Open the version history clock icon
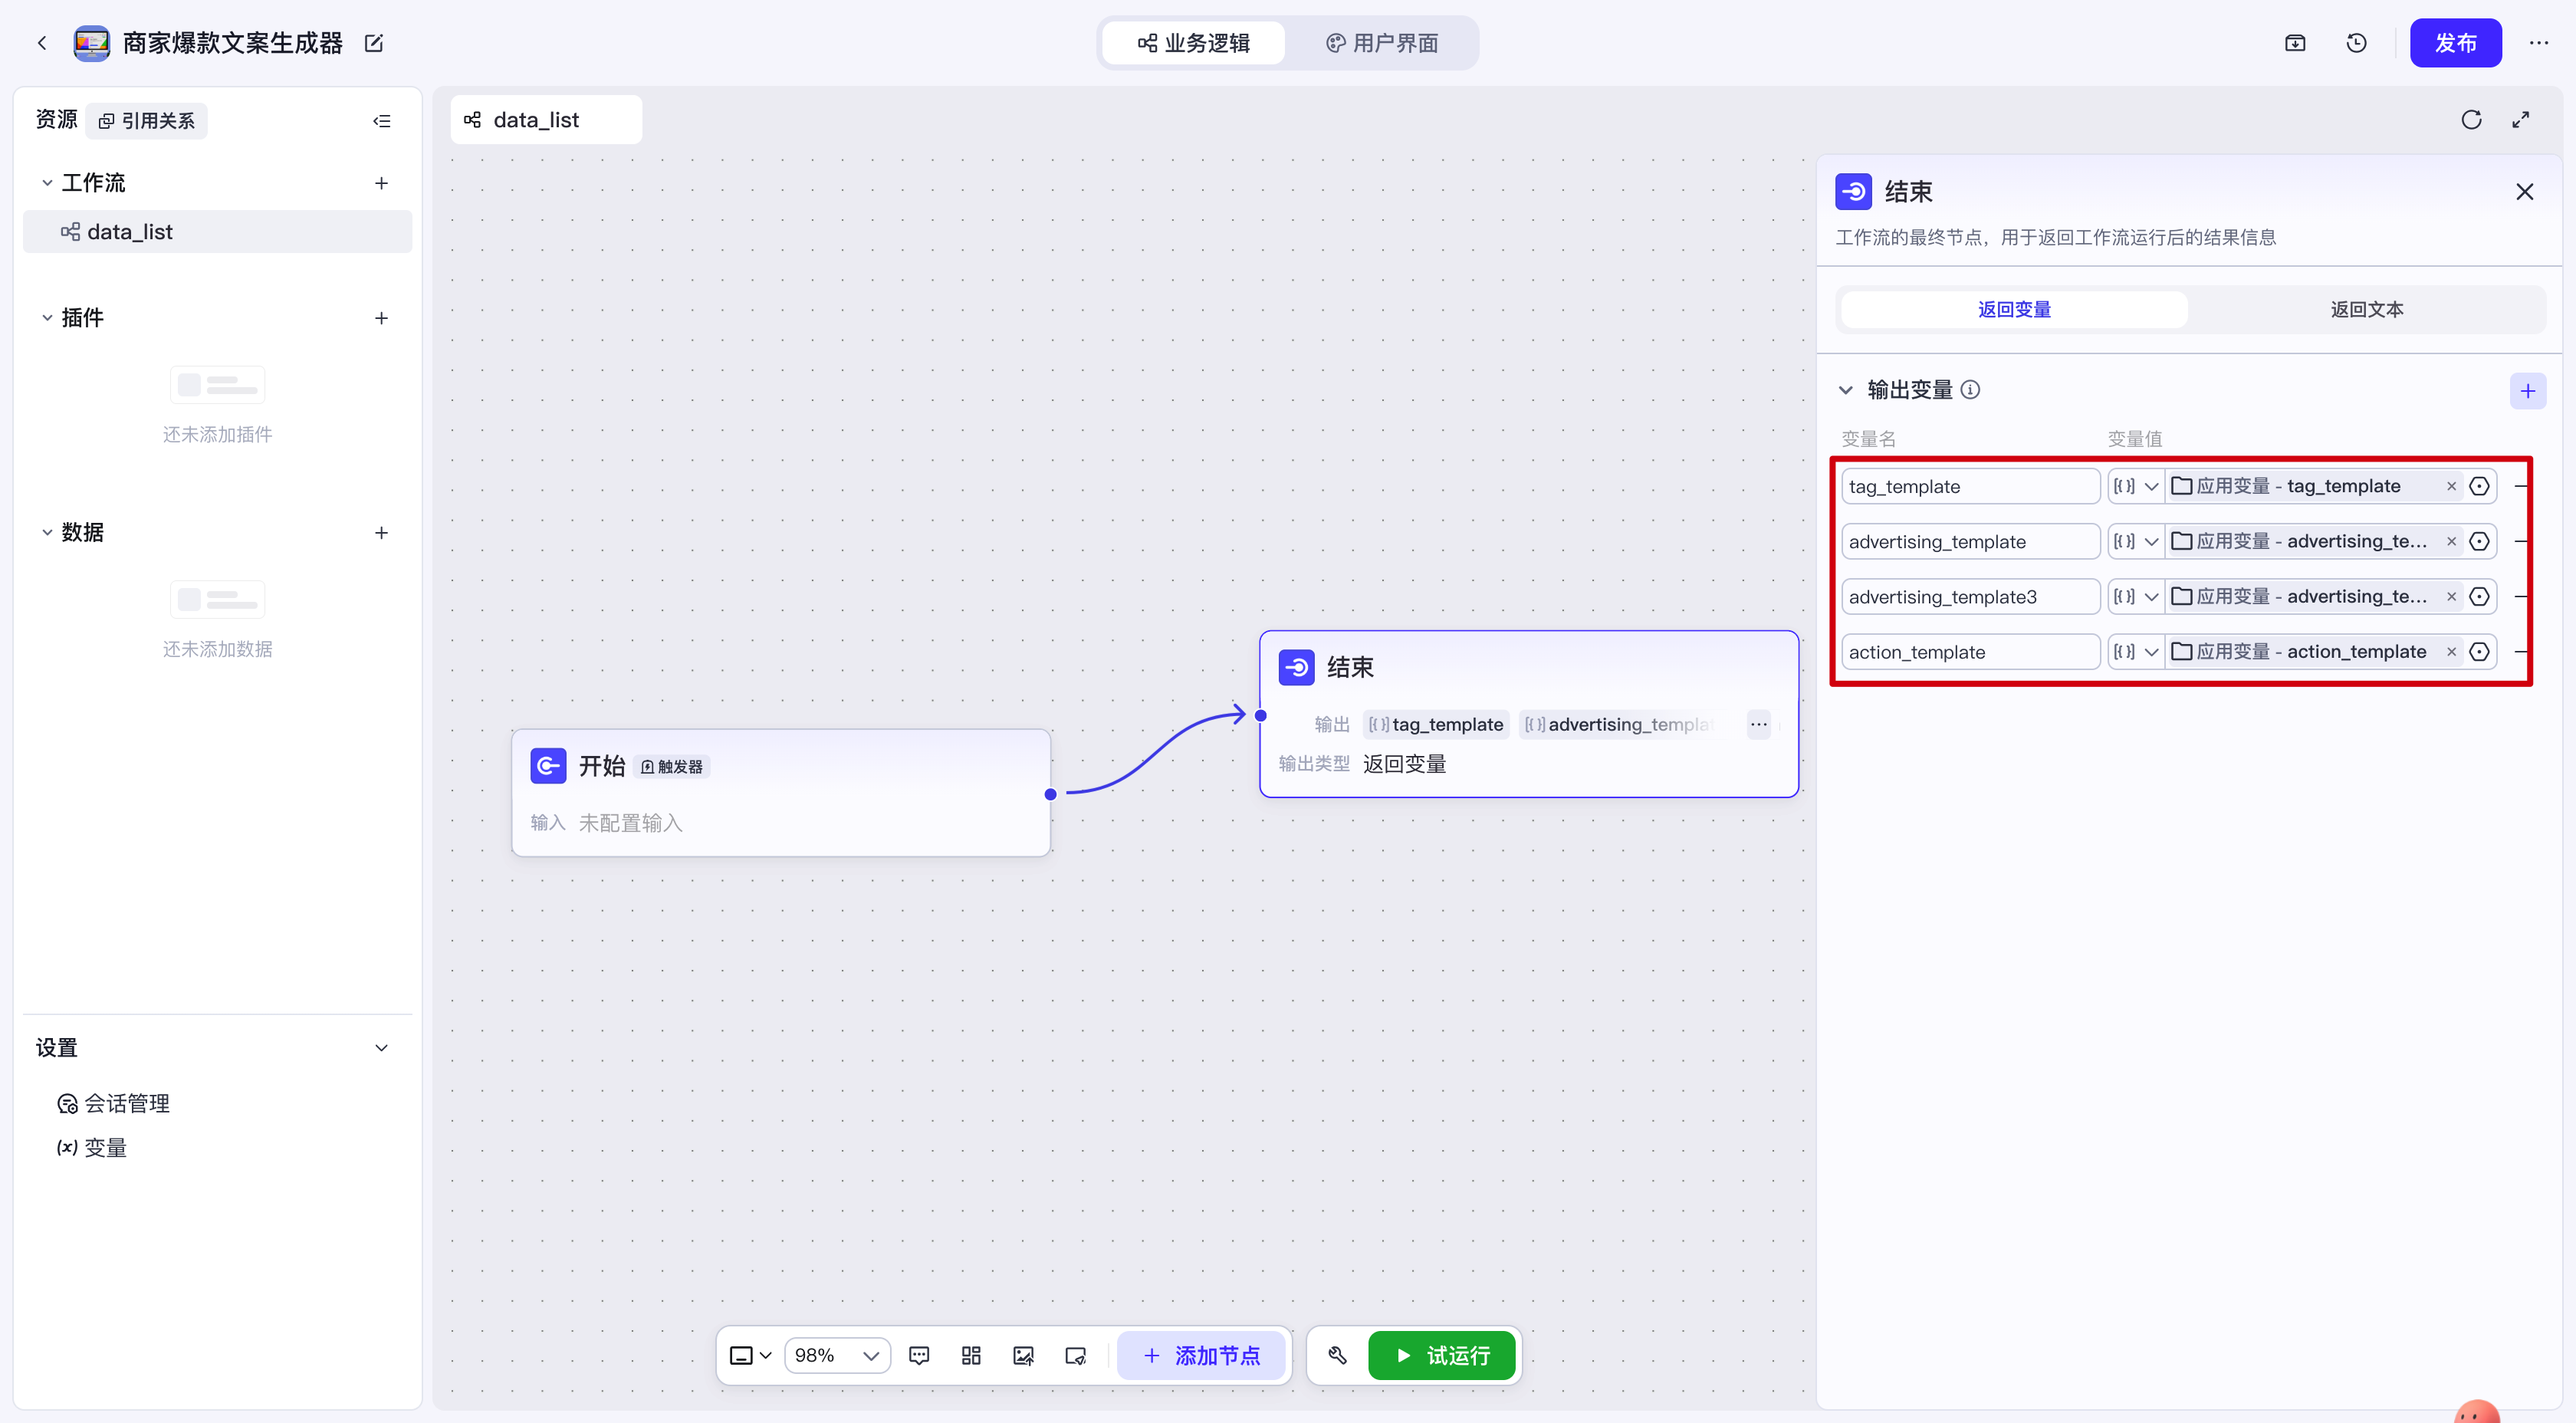This screenshot has width=2576, height=1423. 2356,43
